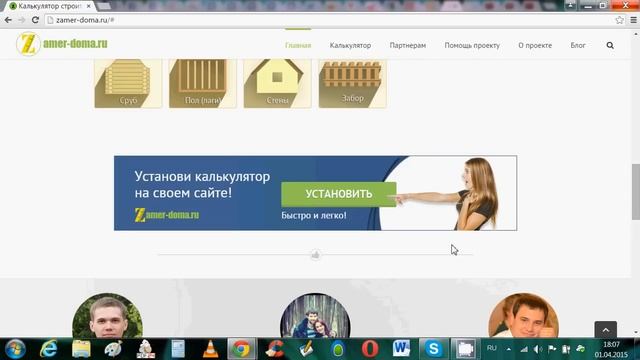Open the CCleaner taskbar icon
The height and width of the screenshot is (360, 640).
(x=274, y=349)
